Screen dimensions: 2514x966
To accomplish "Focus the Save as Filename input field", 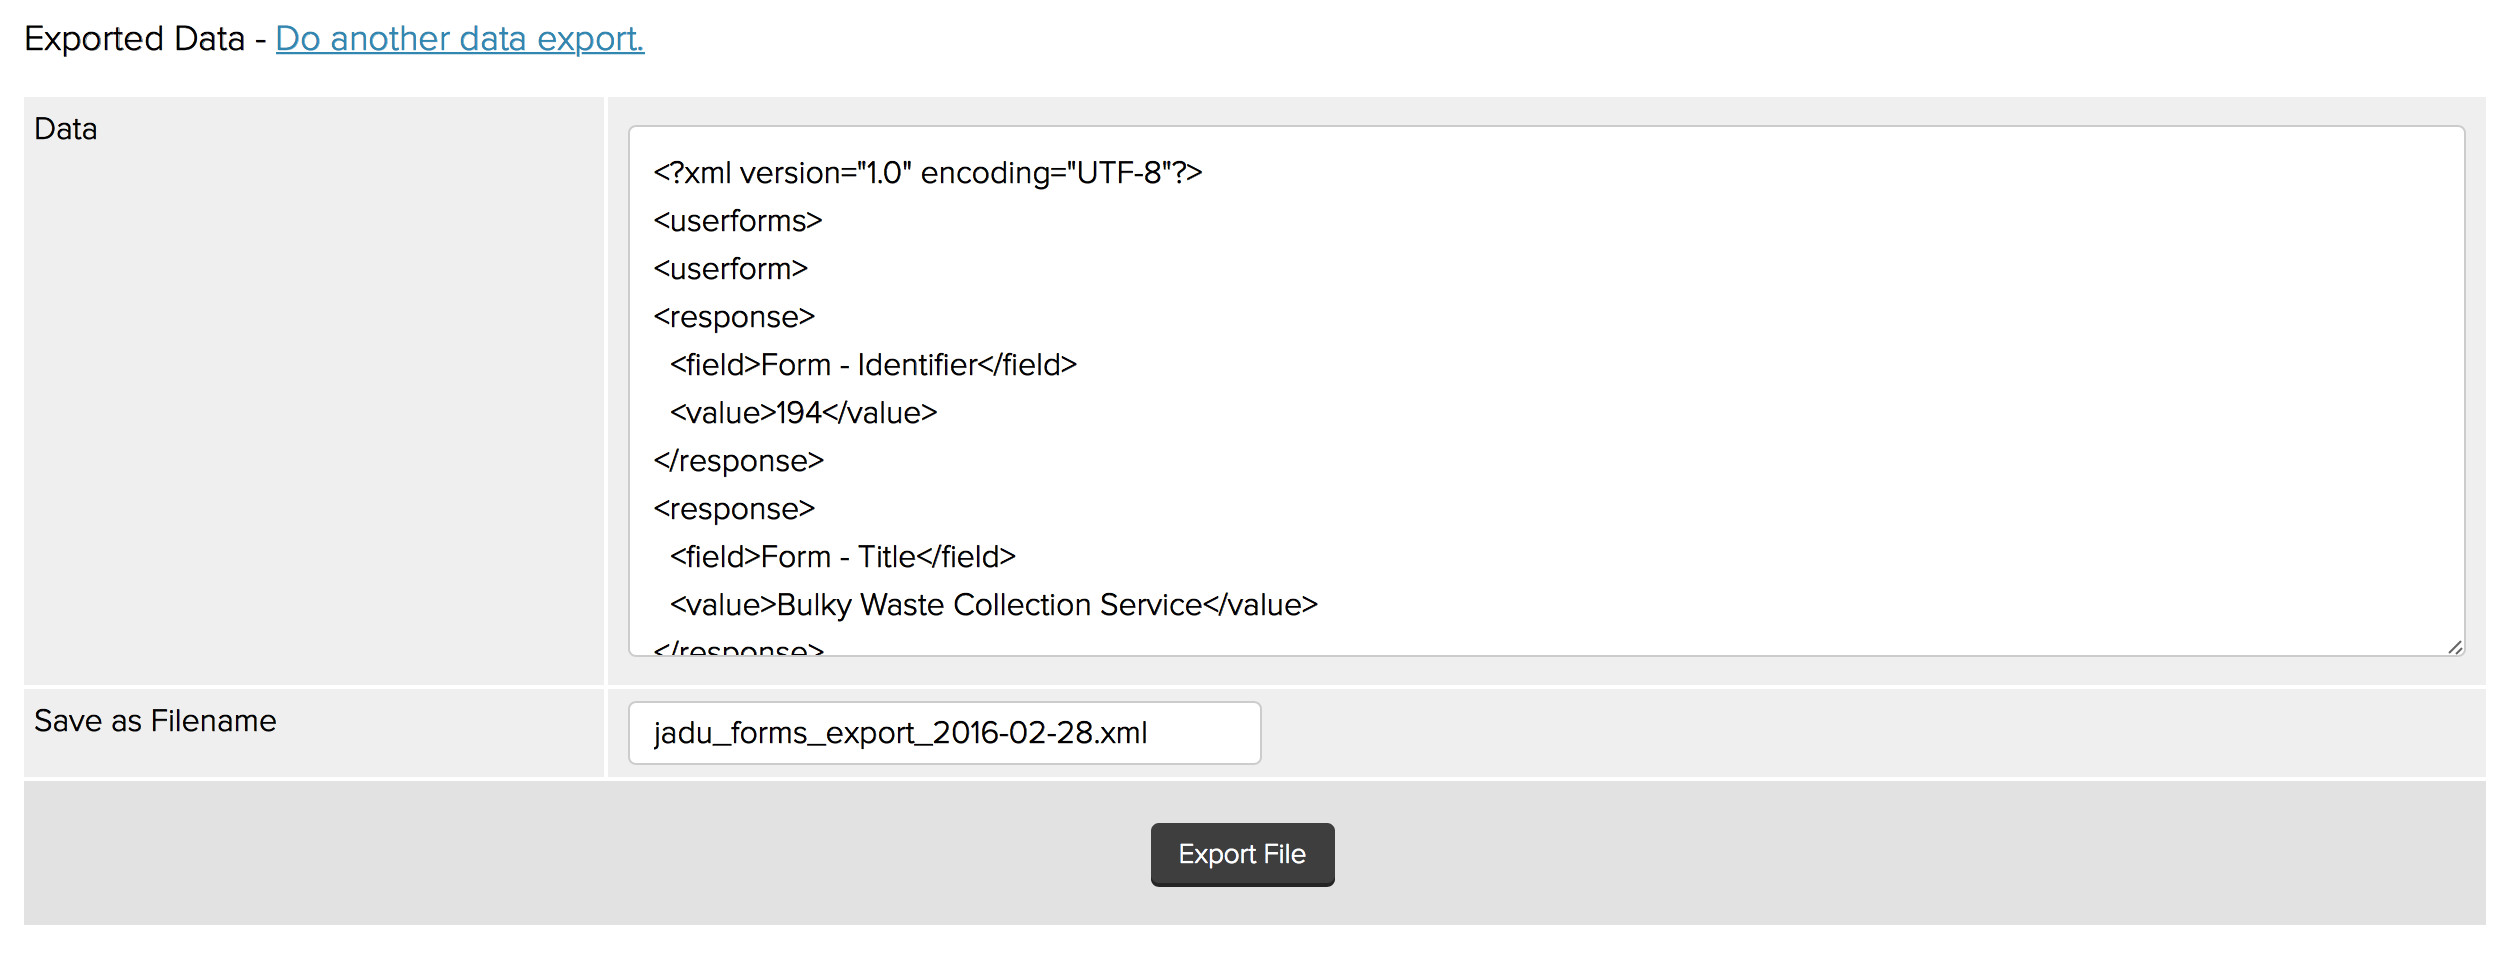I will (x=943, y=733).
